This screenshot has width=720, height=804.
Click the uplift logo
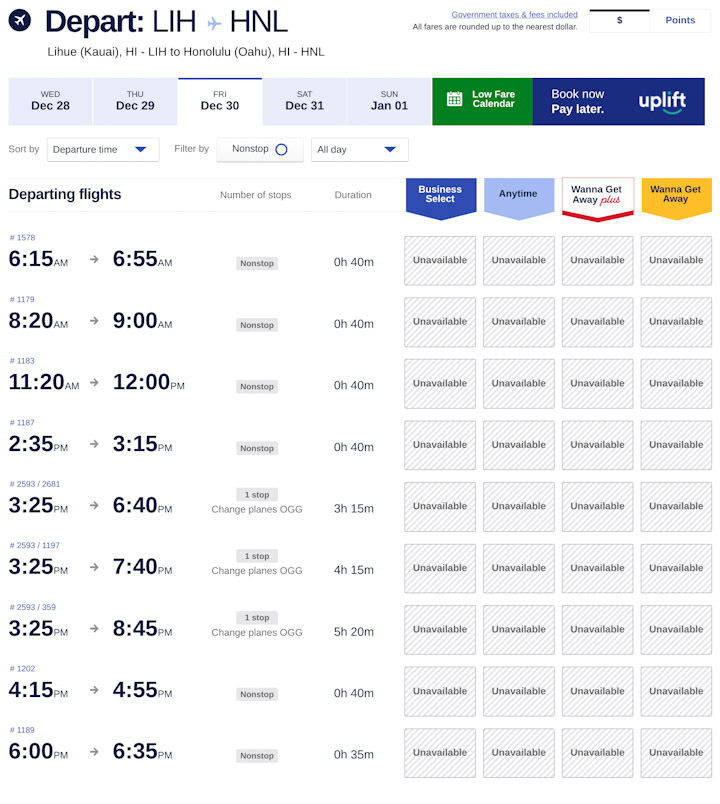click(662, 102)
